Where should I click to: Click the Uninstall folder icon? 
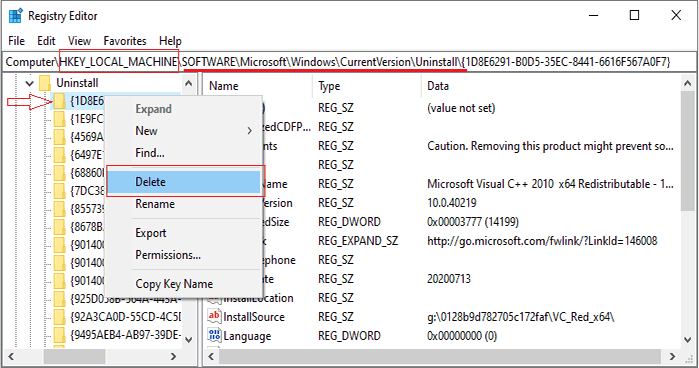click(45, 83)
